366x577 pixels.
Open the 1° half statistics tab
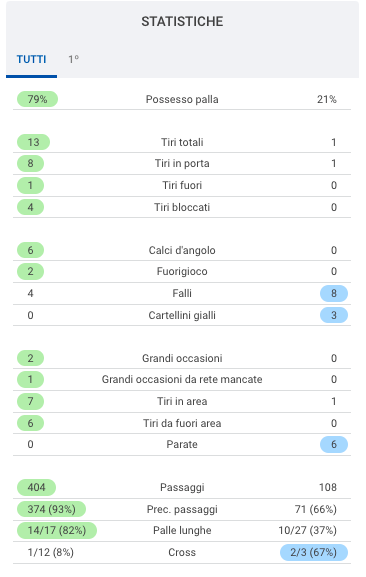point(74,59)
